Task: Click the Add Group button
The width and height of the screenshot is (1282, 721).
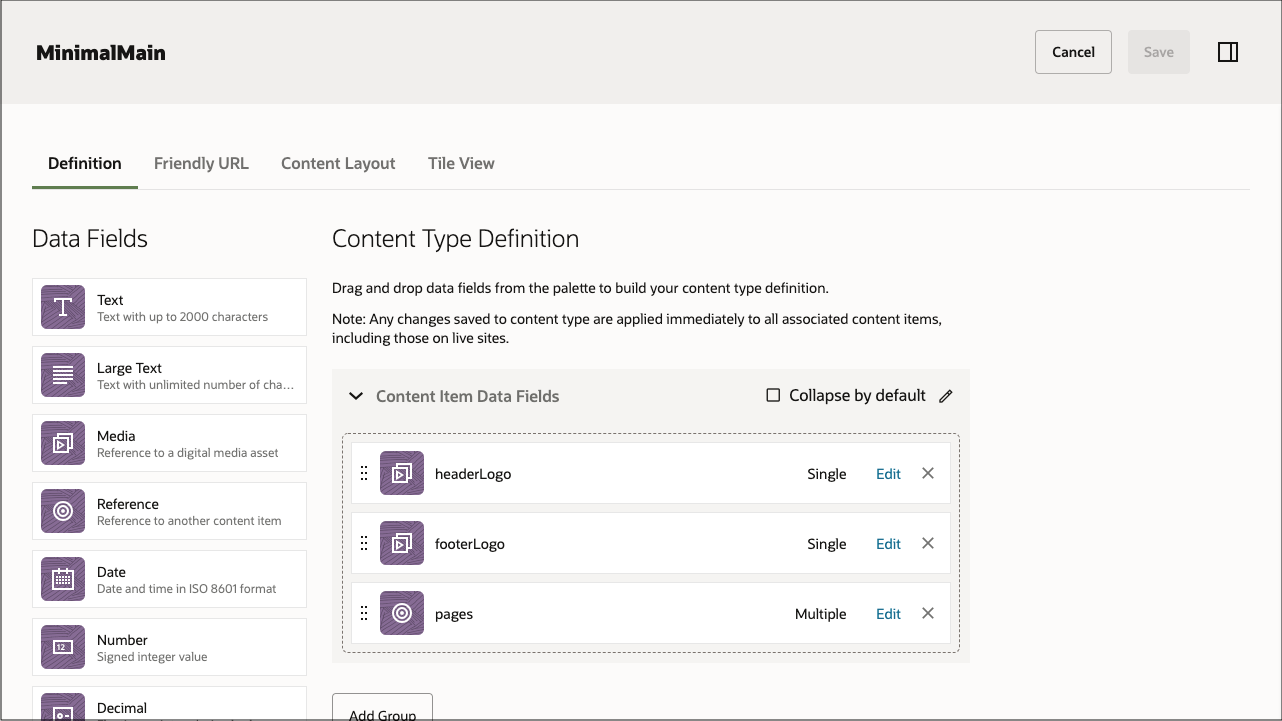Action: [x=382, y=710]
